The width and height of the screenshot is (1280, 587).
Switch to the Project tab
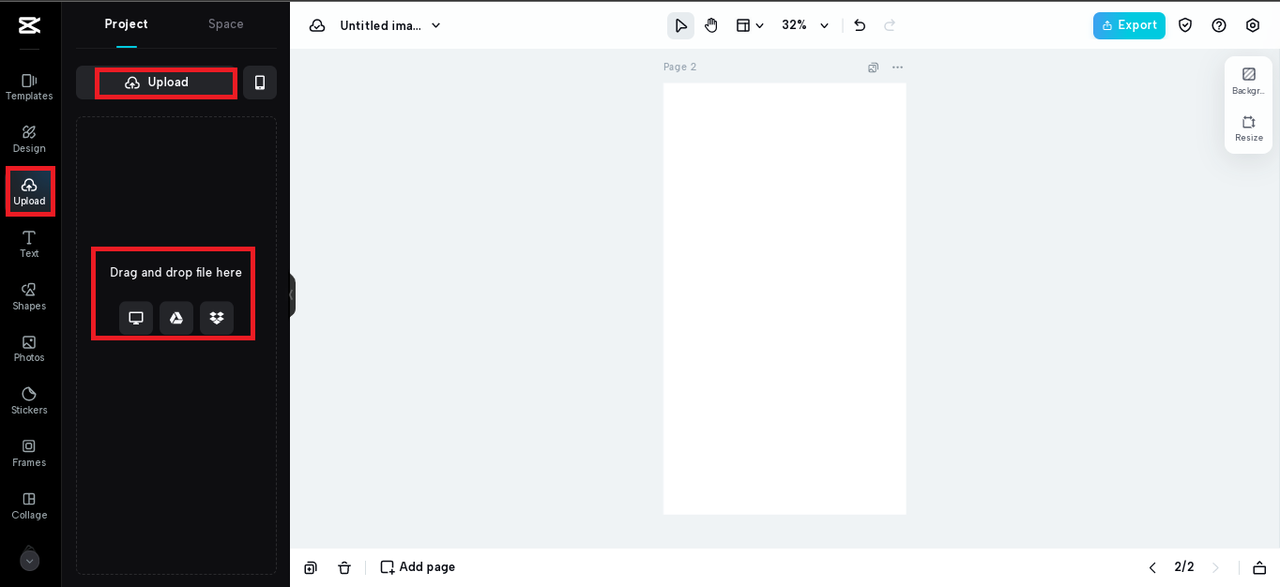click(126, 24)
